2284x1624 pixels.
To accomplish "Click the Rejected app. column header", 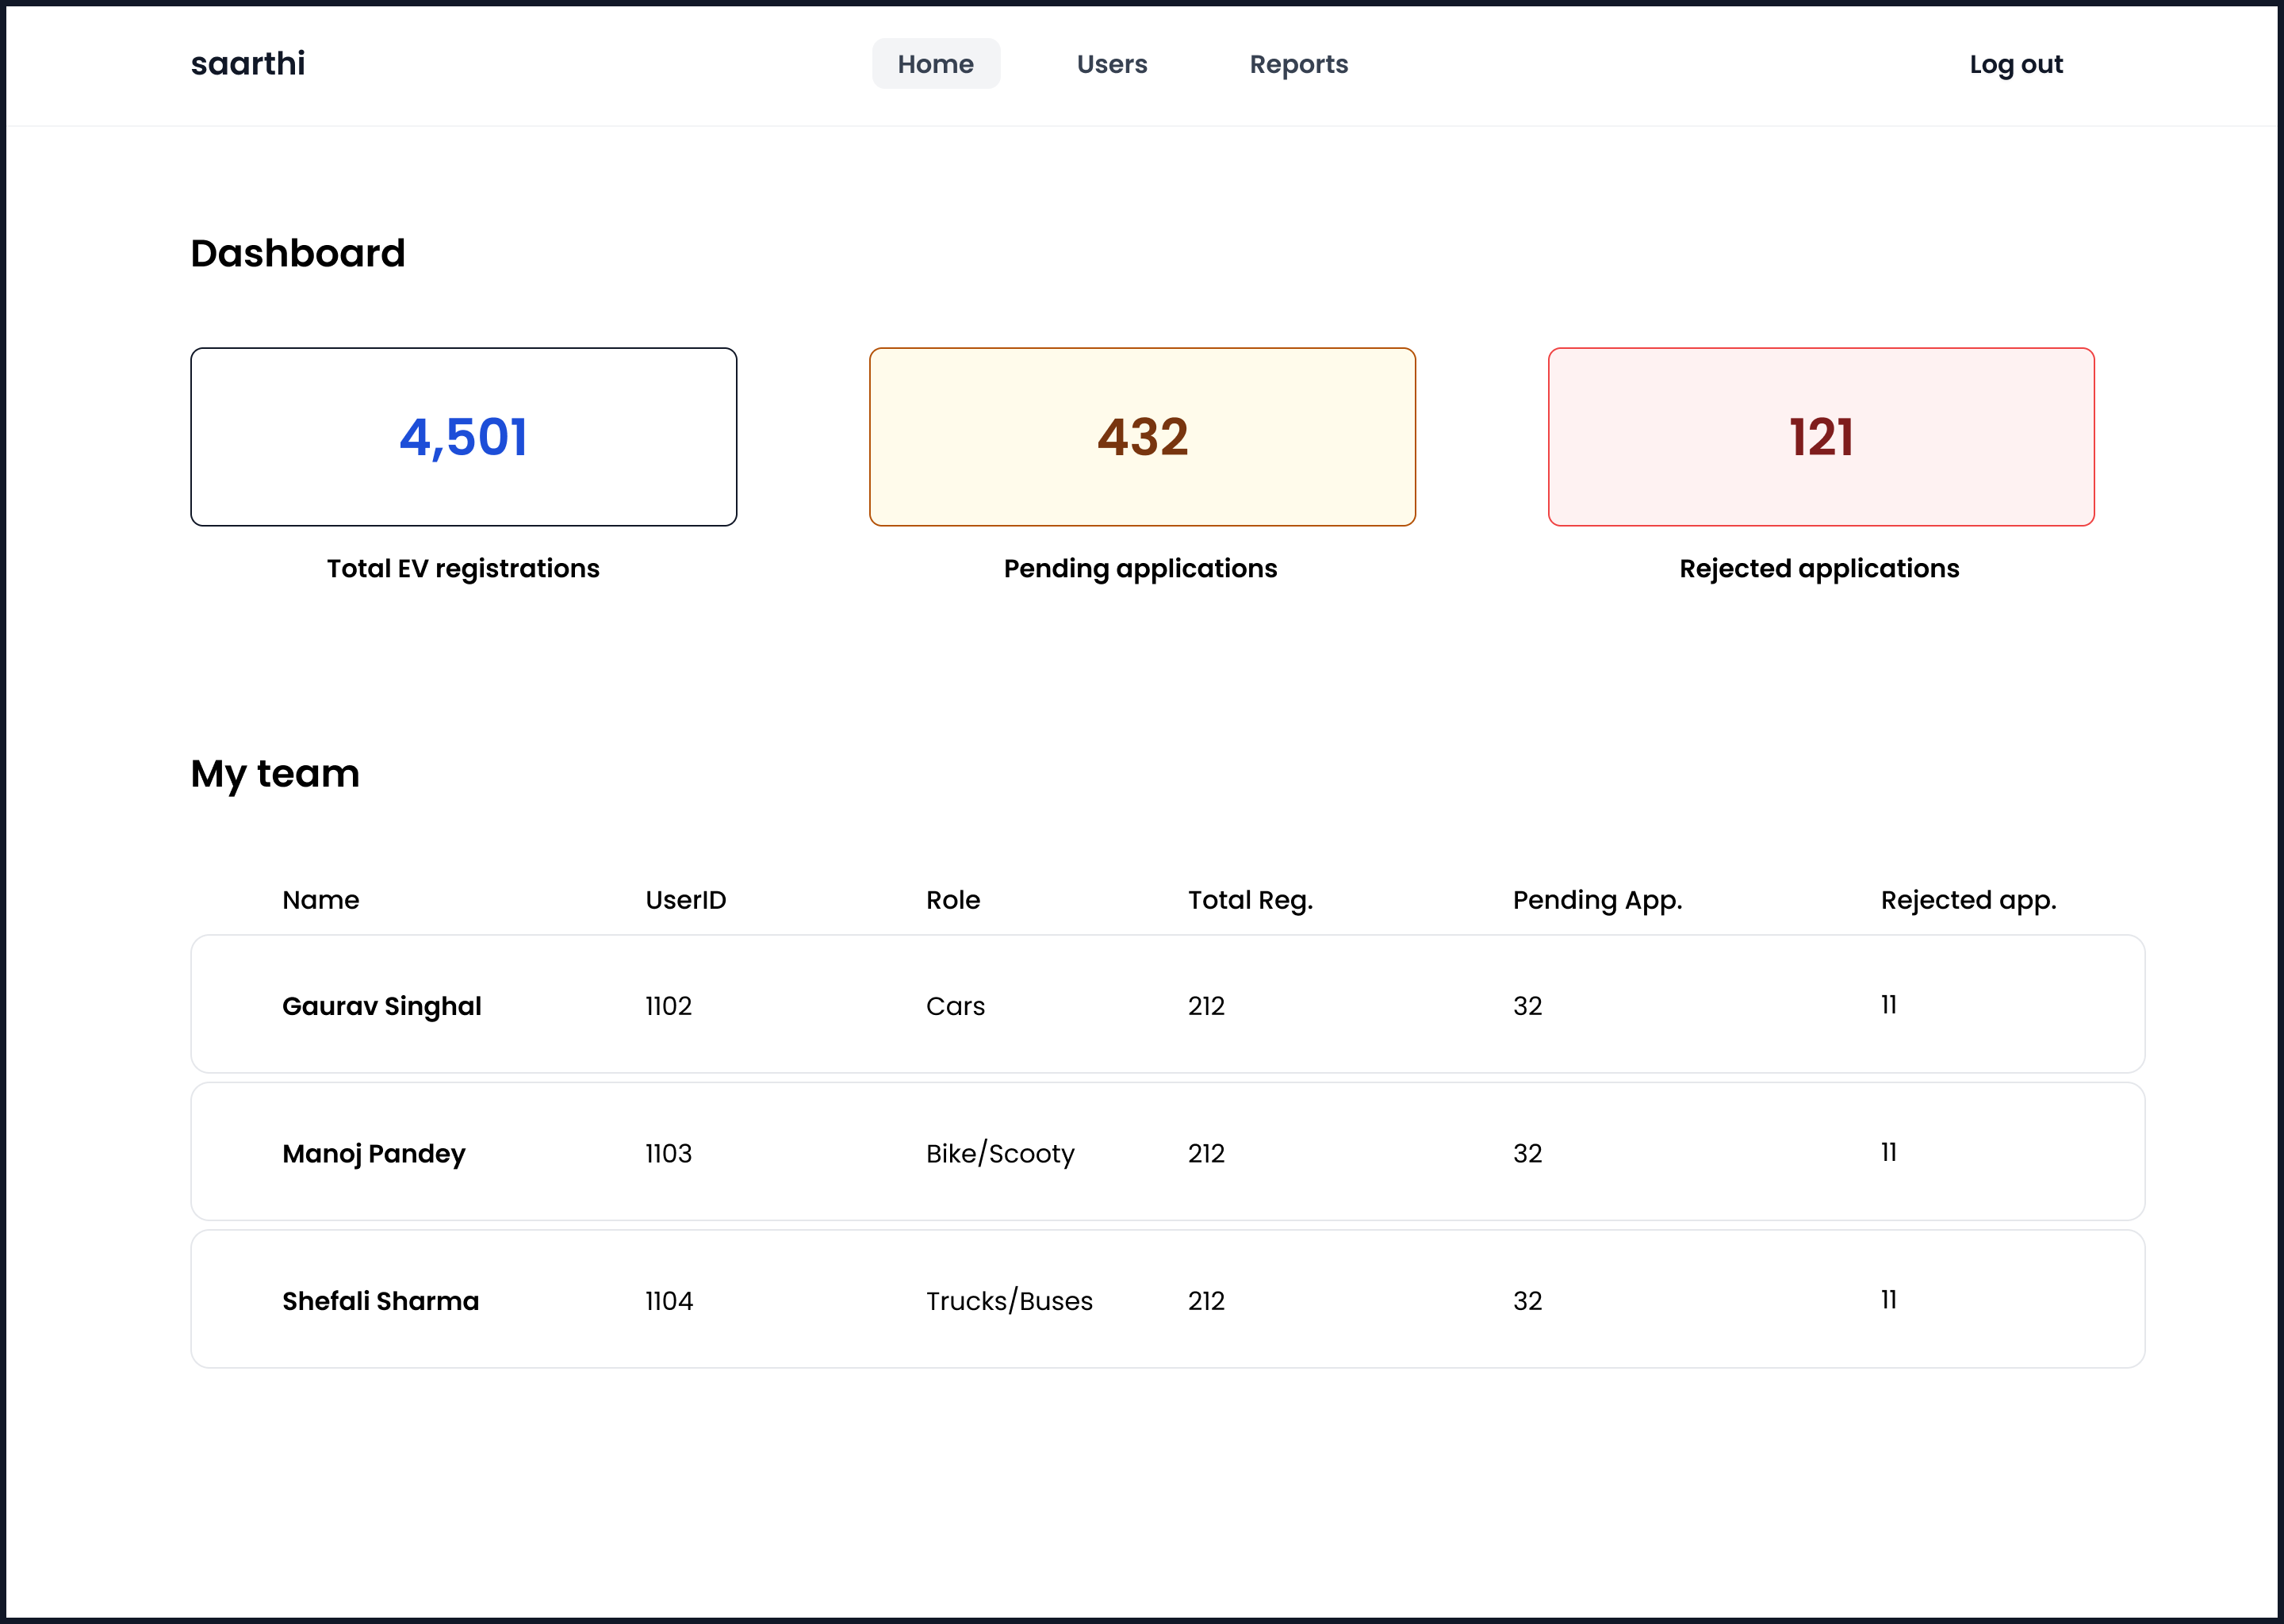I will tap(1967, 900).
